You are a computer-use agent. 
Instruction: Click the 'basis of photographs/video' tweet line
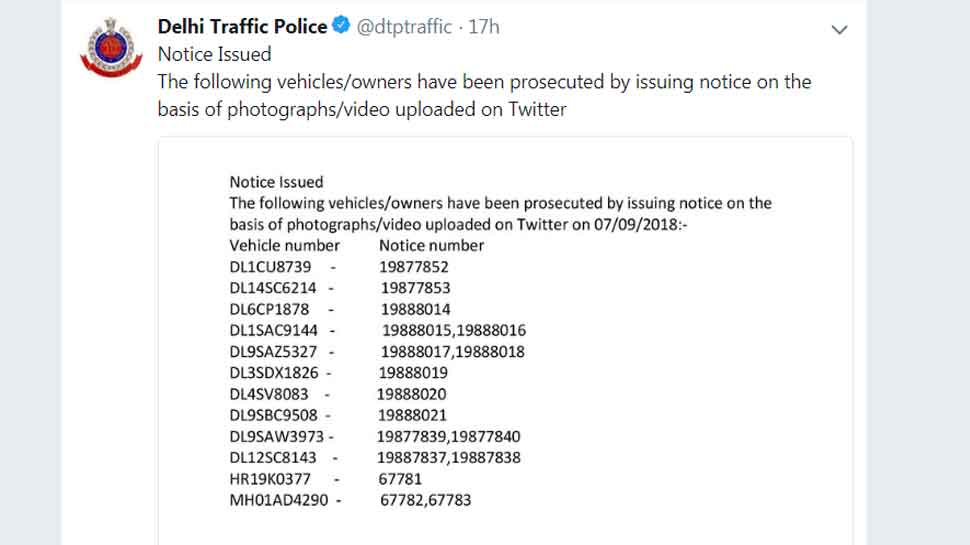coord(362,109)
